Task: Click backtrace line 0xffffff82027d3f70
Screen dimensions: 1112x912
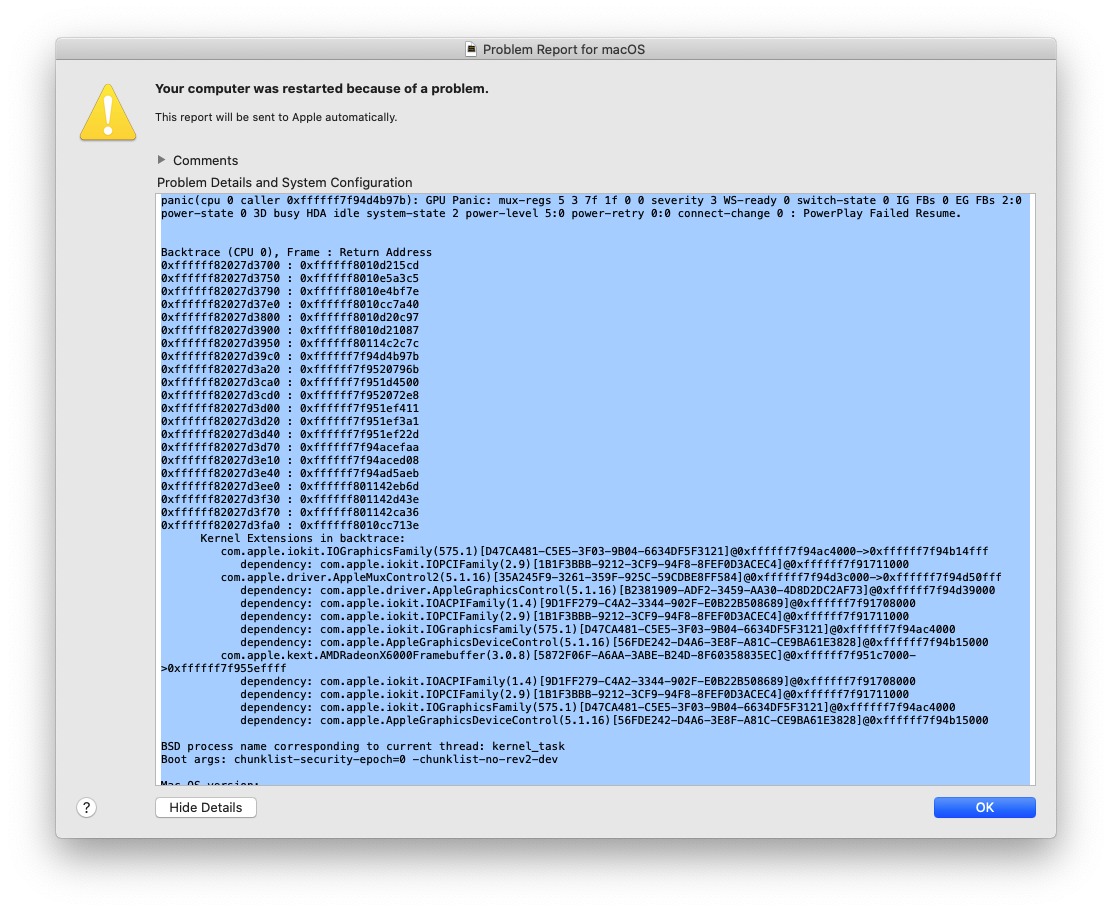Action: coord(290,513)
